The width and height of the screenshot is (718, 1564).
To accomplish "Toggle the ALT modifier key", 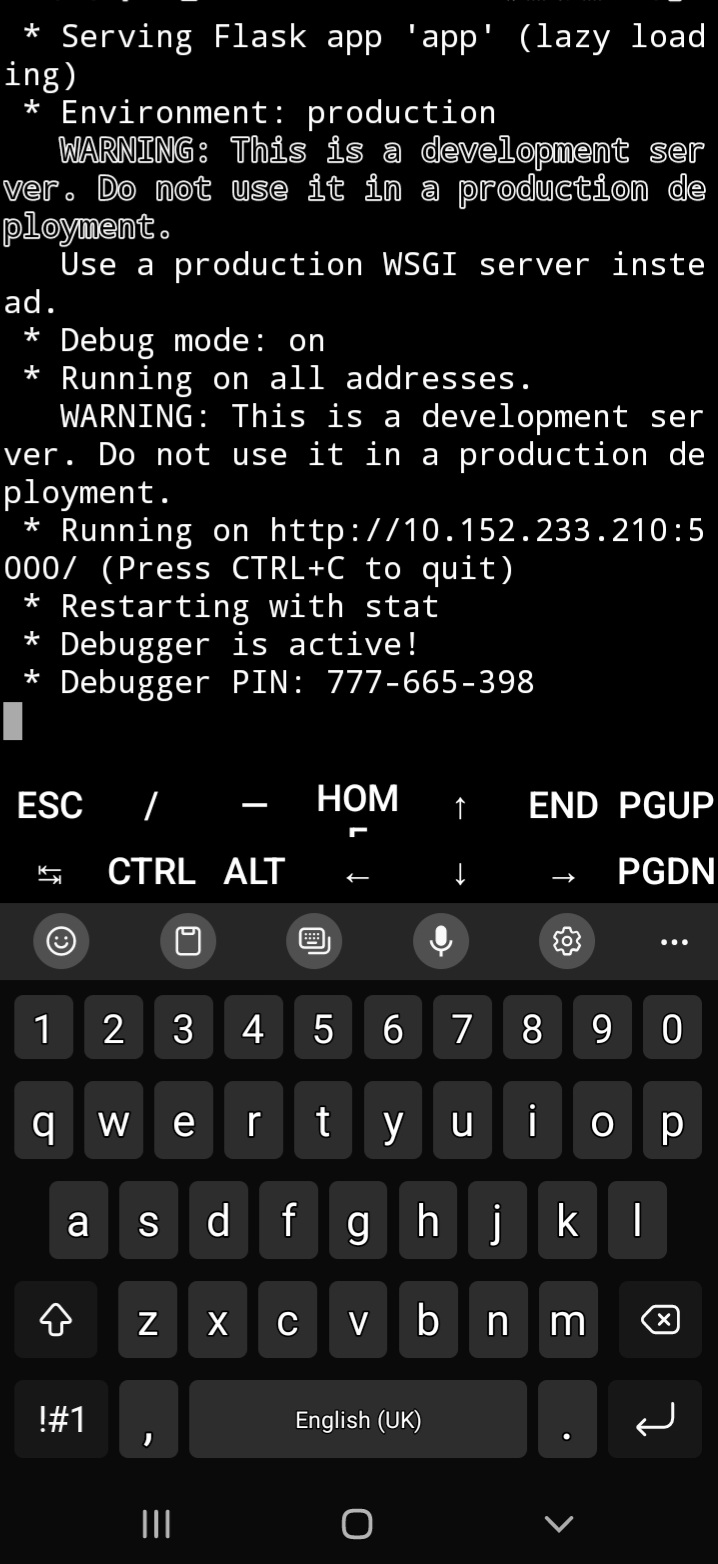I will coord(254,872).
